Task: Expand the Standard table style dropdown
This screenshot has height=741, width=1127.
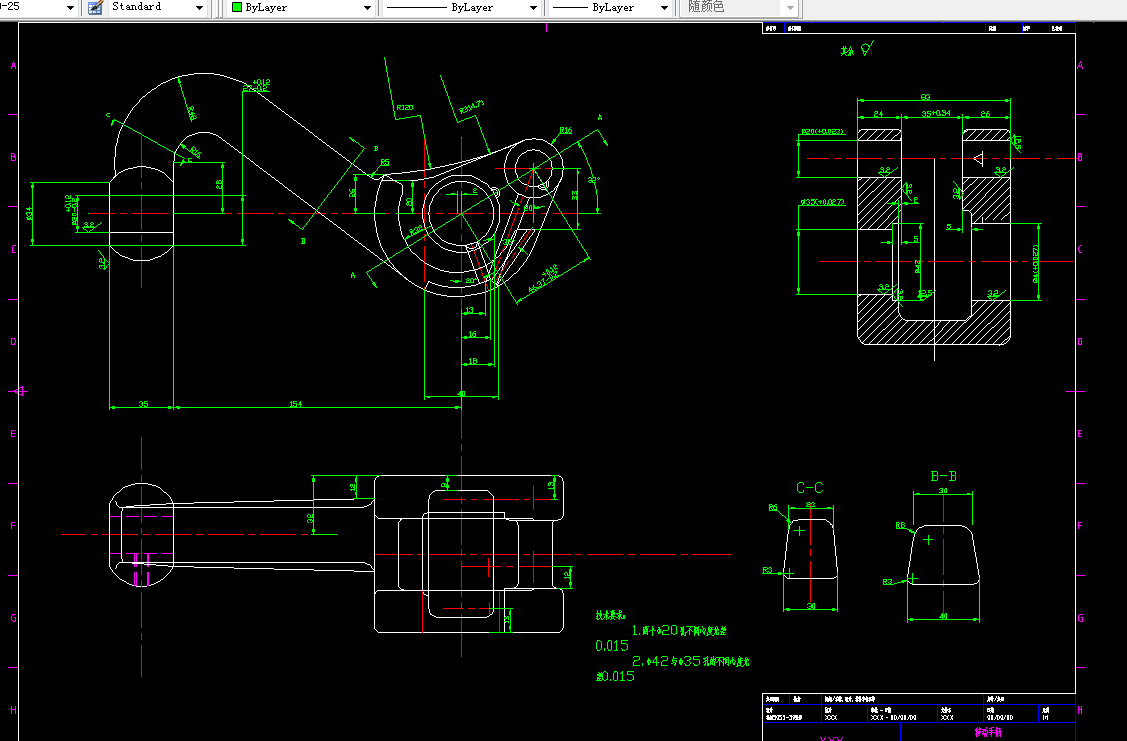Action: pyautogui.click(x=199, y=8)
